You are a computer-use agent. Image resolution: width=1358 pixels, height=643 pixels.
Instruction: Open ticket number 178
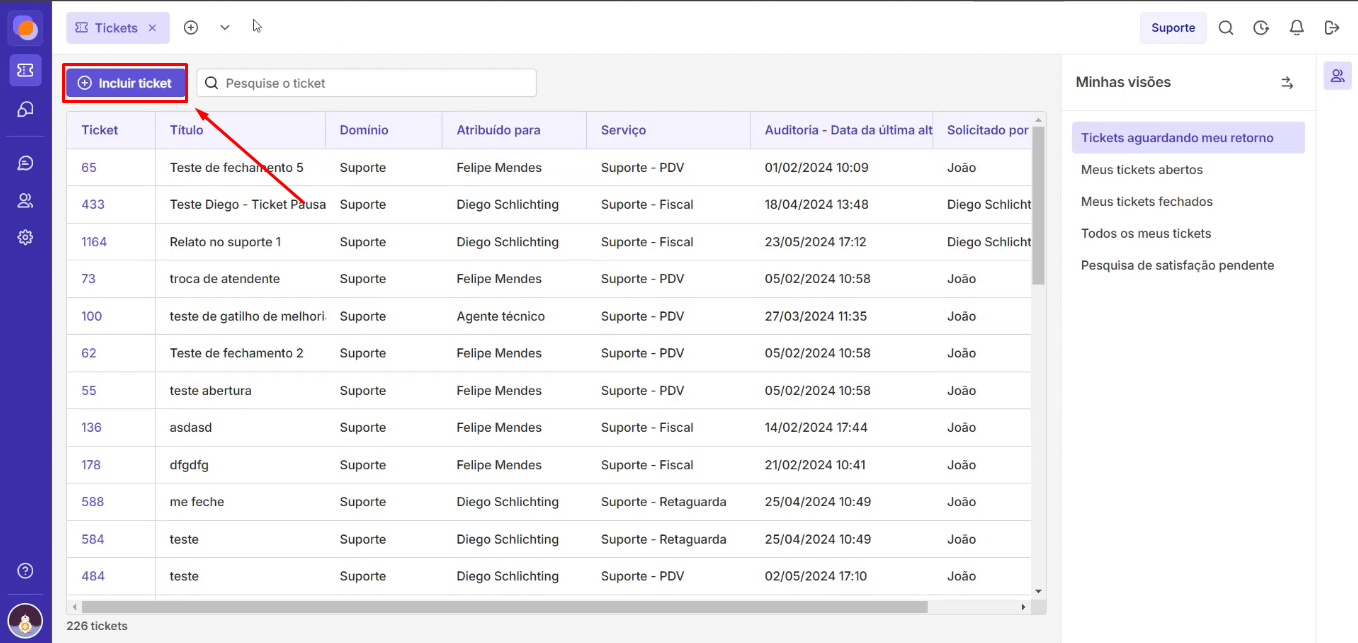(91, 465)
